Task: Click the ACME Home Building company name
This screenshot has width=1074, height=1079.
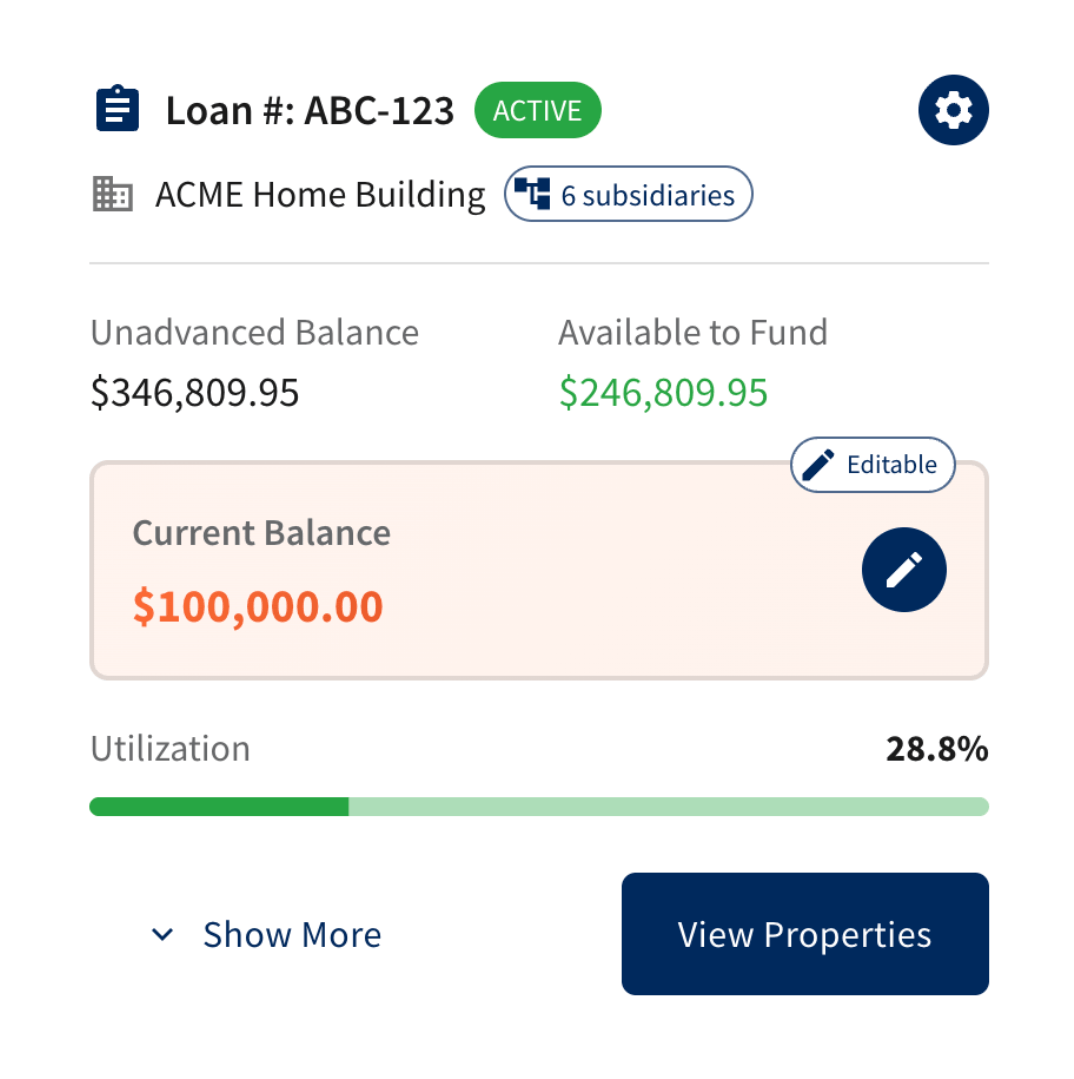Action: coord(320,194)
